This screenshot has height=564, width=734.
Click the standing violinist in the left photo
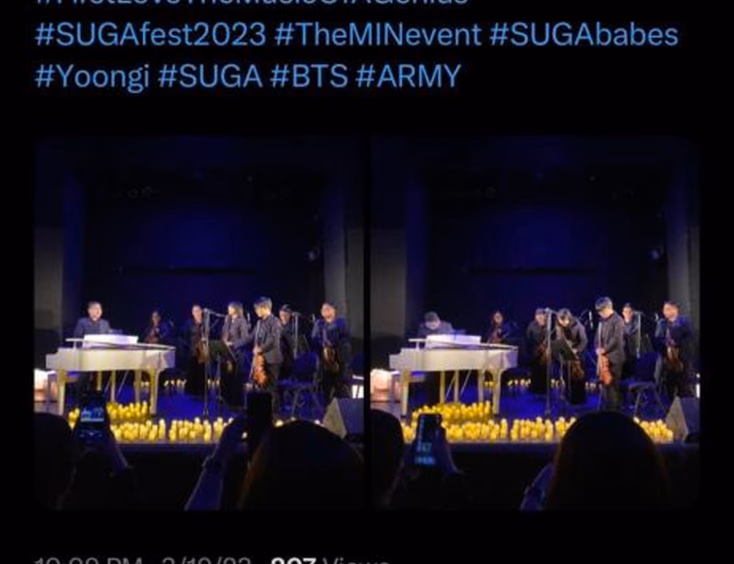tap(265, 346)
